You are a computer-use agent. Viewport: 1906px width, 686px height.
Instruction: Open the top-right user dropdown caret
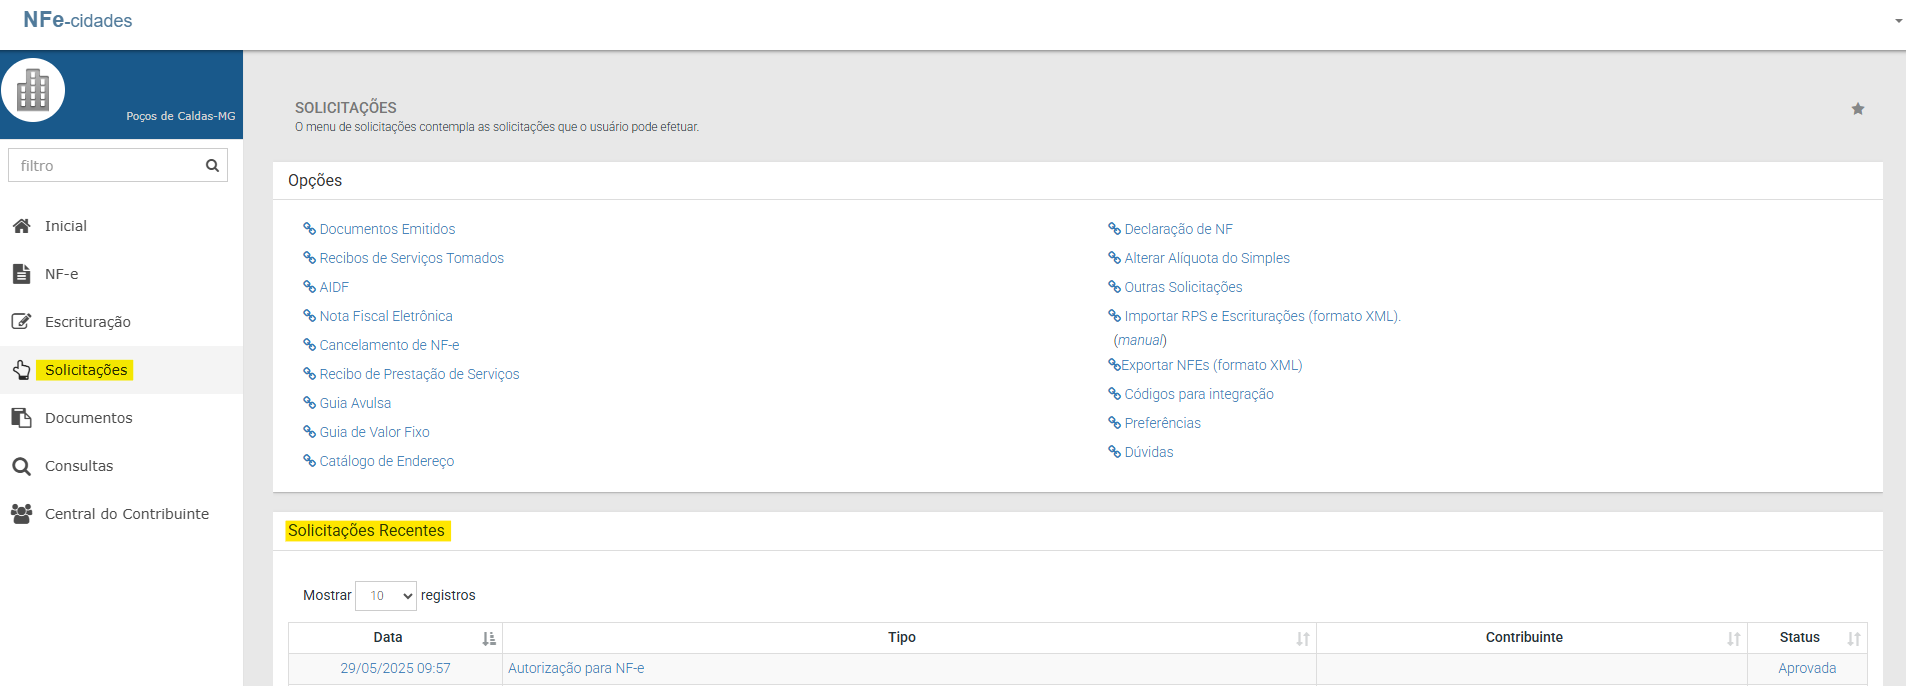click(x=1898, y=21)
